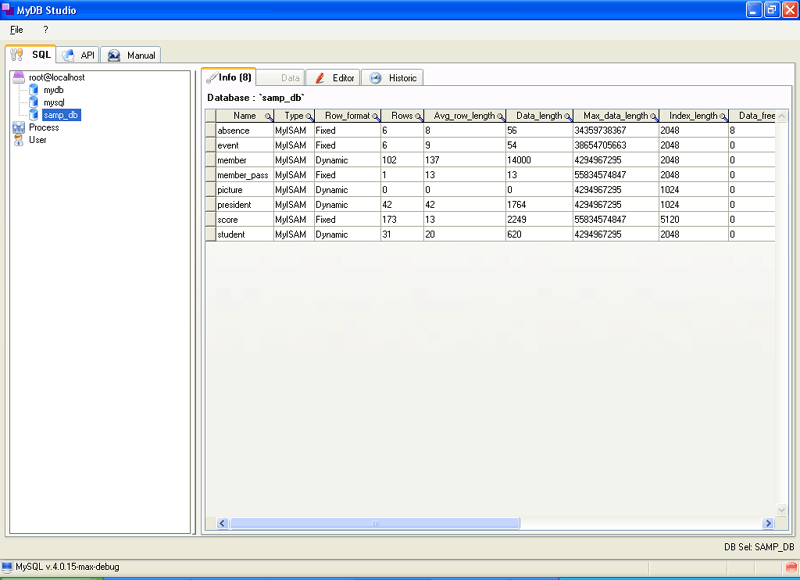Click the filter icon on Name column

tap(268, 117)
